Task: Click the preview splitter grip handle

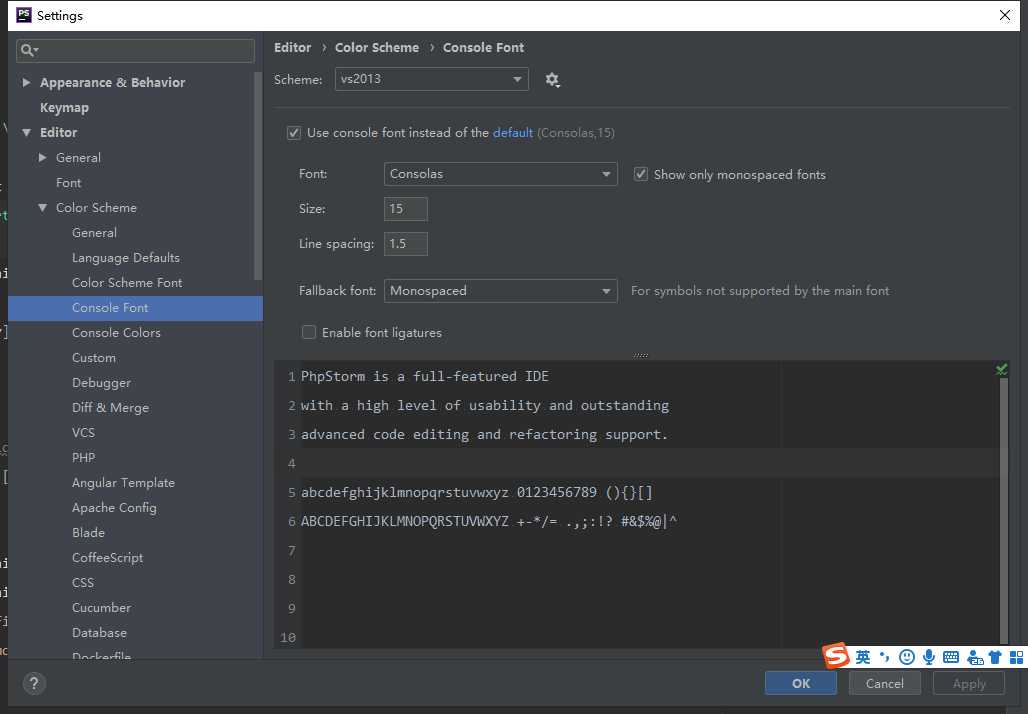Action: click(641, 355)
